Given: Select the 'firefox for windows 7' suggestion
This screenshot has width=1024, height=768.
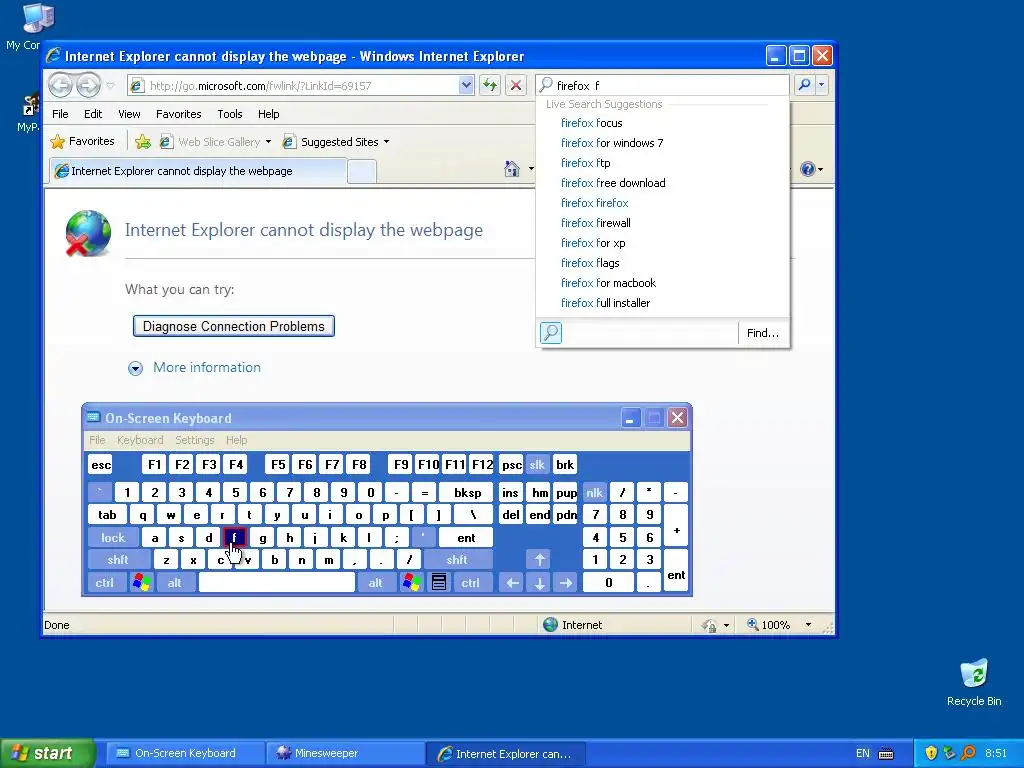Looking at the screenshot, I should click(611, 143).
